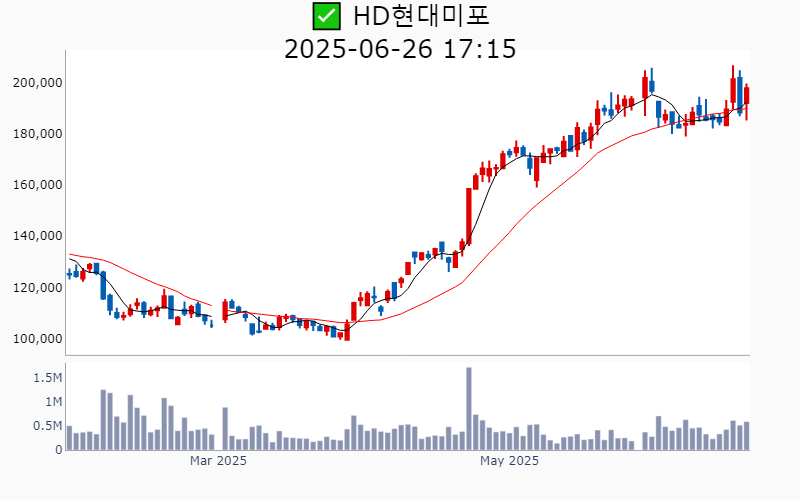Click the 200,000 price axis label

(x=37, y=83)
